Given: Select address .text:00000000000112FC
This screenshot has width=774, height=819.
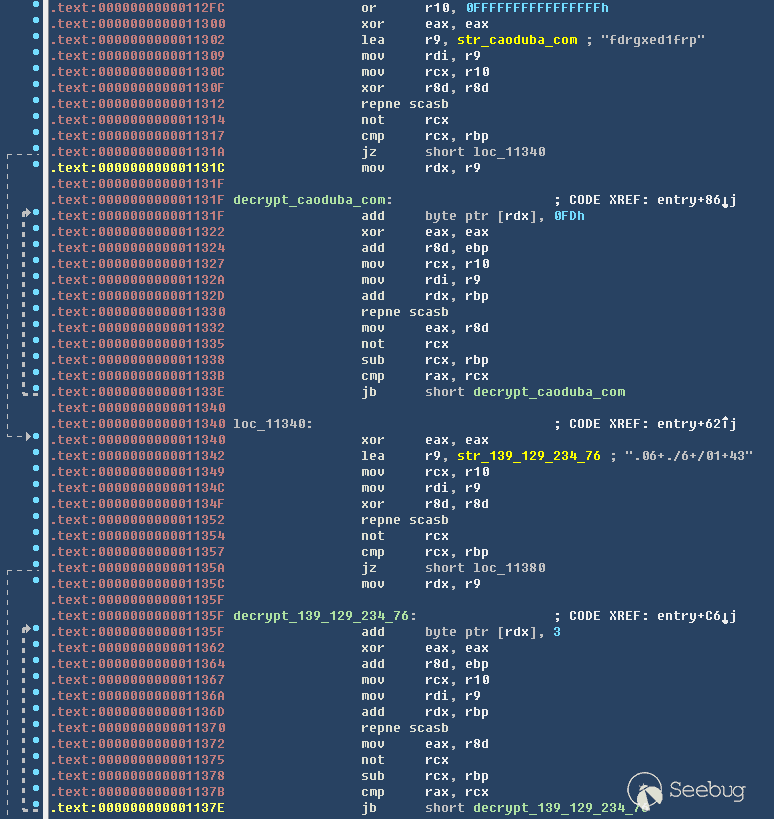Looking at the screenshot, I should [138, 8].
